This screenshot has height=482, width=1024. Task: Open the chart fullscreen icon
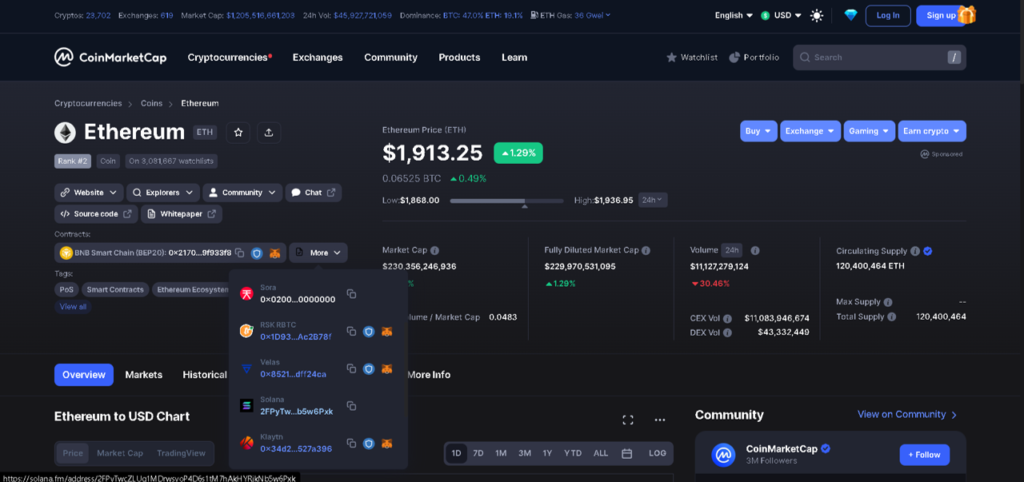(x=628, y=420)
